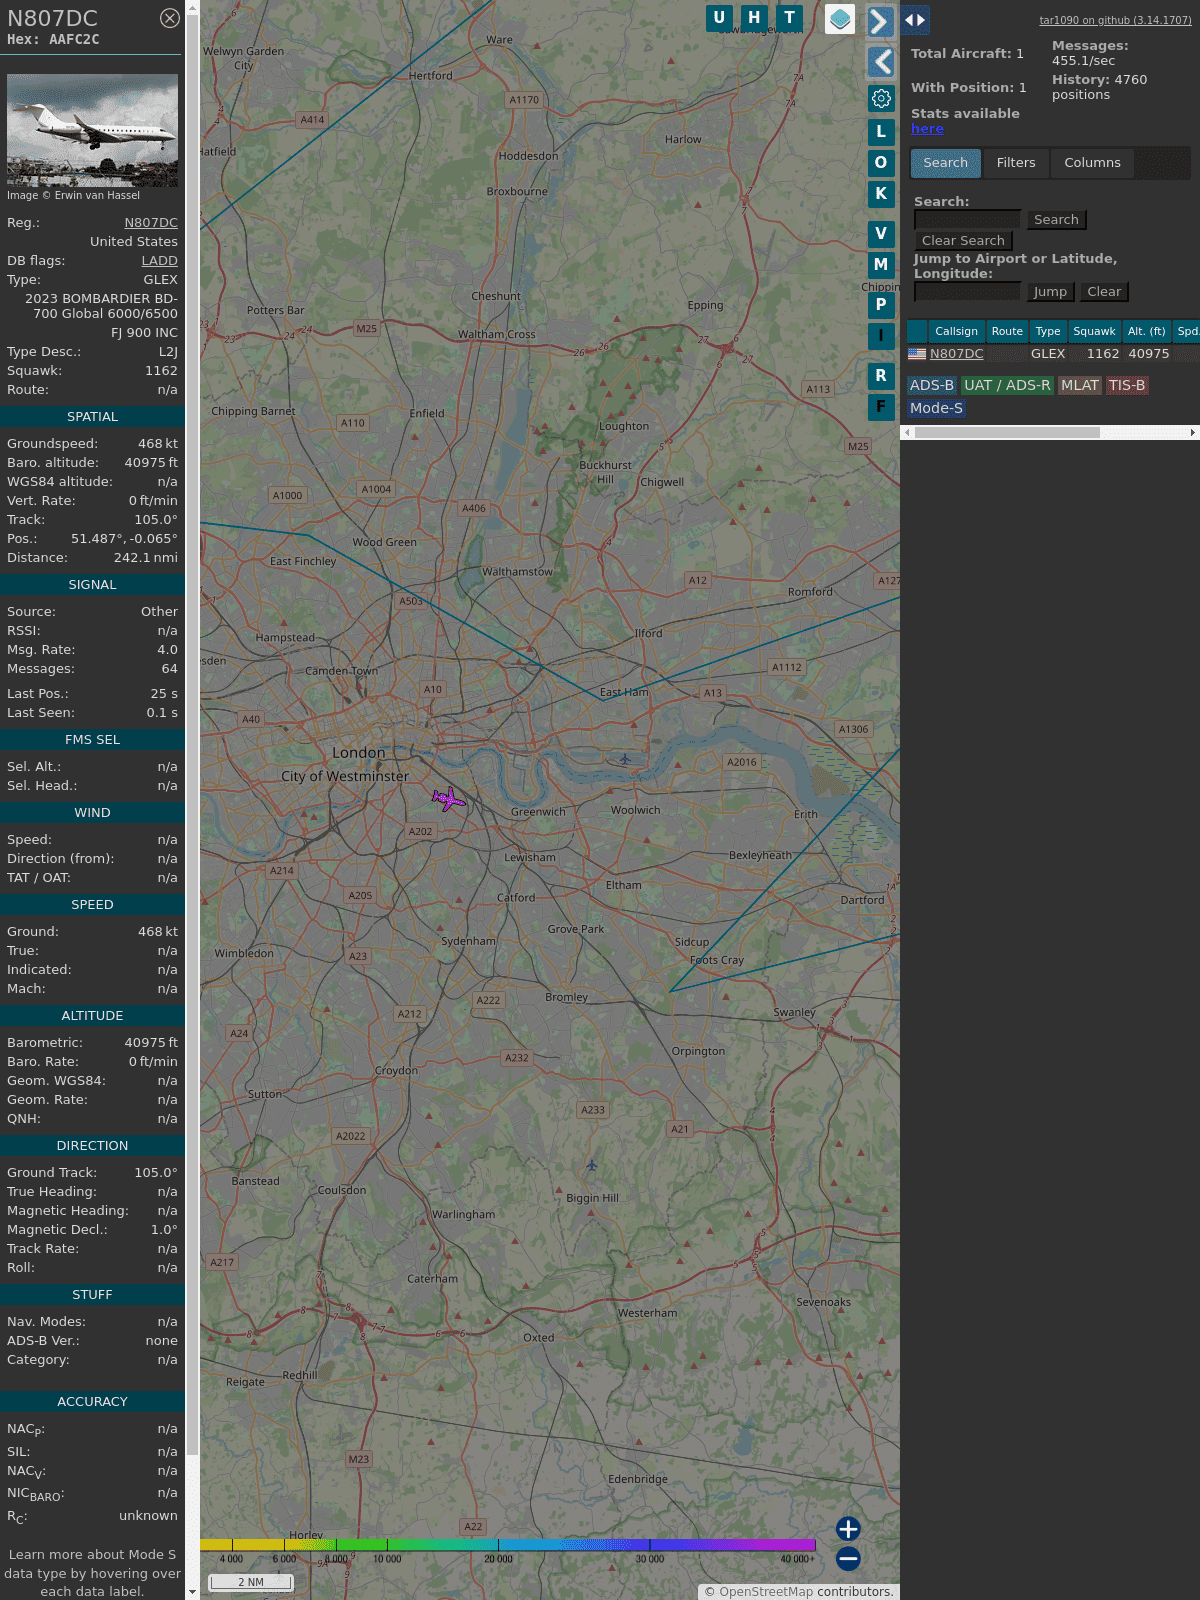Switch to the Columns tab
This screenshot has width=1200, height=1600.
point(1092,163)
